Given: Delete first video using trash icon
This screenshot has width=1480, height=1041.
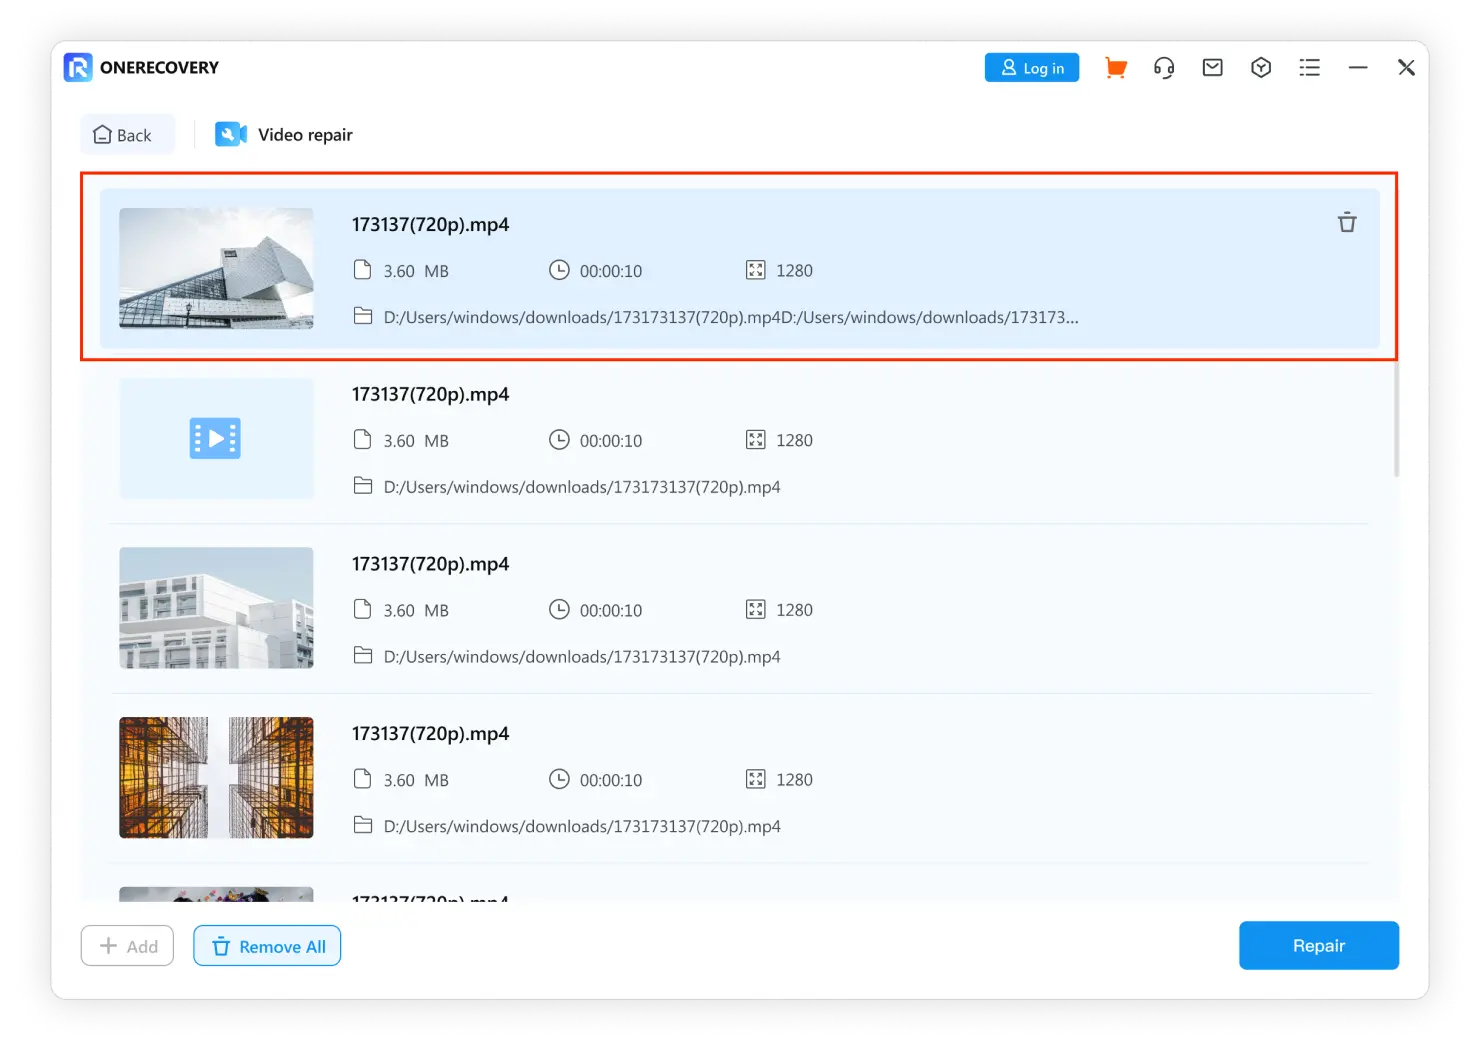Looking at the screenshot, I should (x=1347, y=223).
